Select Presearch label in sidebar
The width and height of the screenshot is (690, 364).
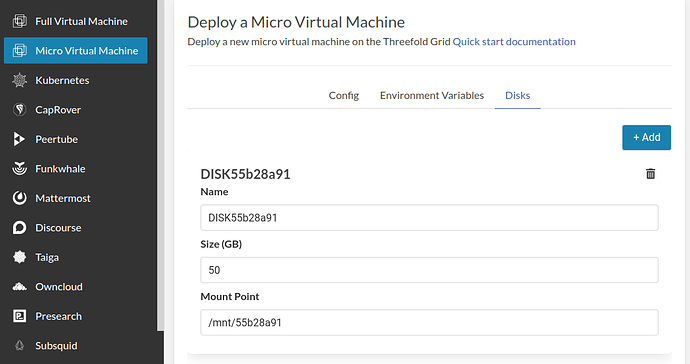pyautogui.click(x=59, y=316)
